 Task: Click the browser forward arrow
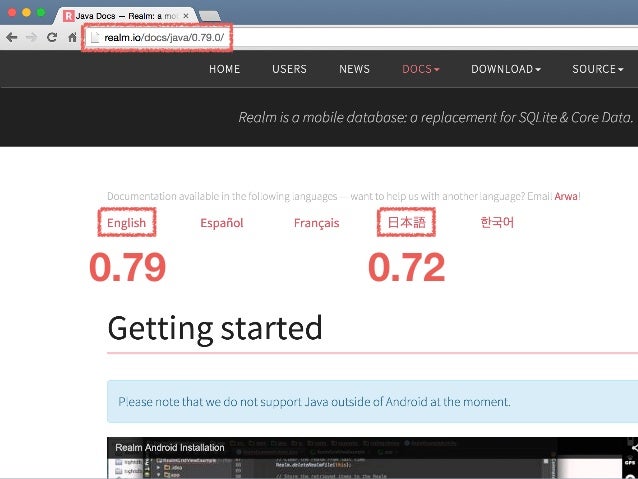31,37
